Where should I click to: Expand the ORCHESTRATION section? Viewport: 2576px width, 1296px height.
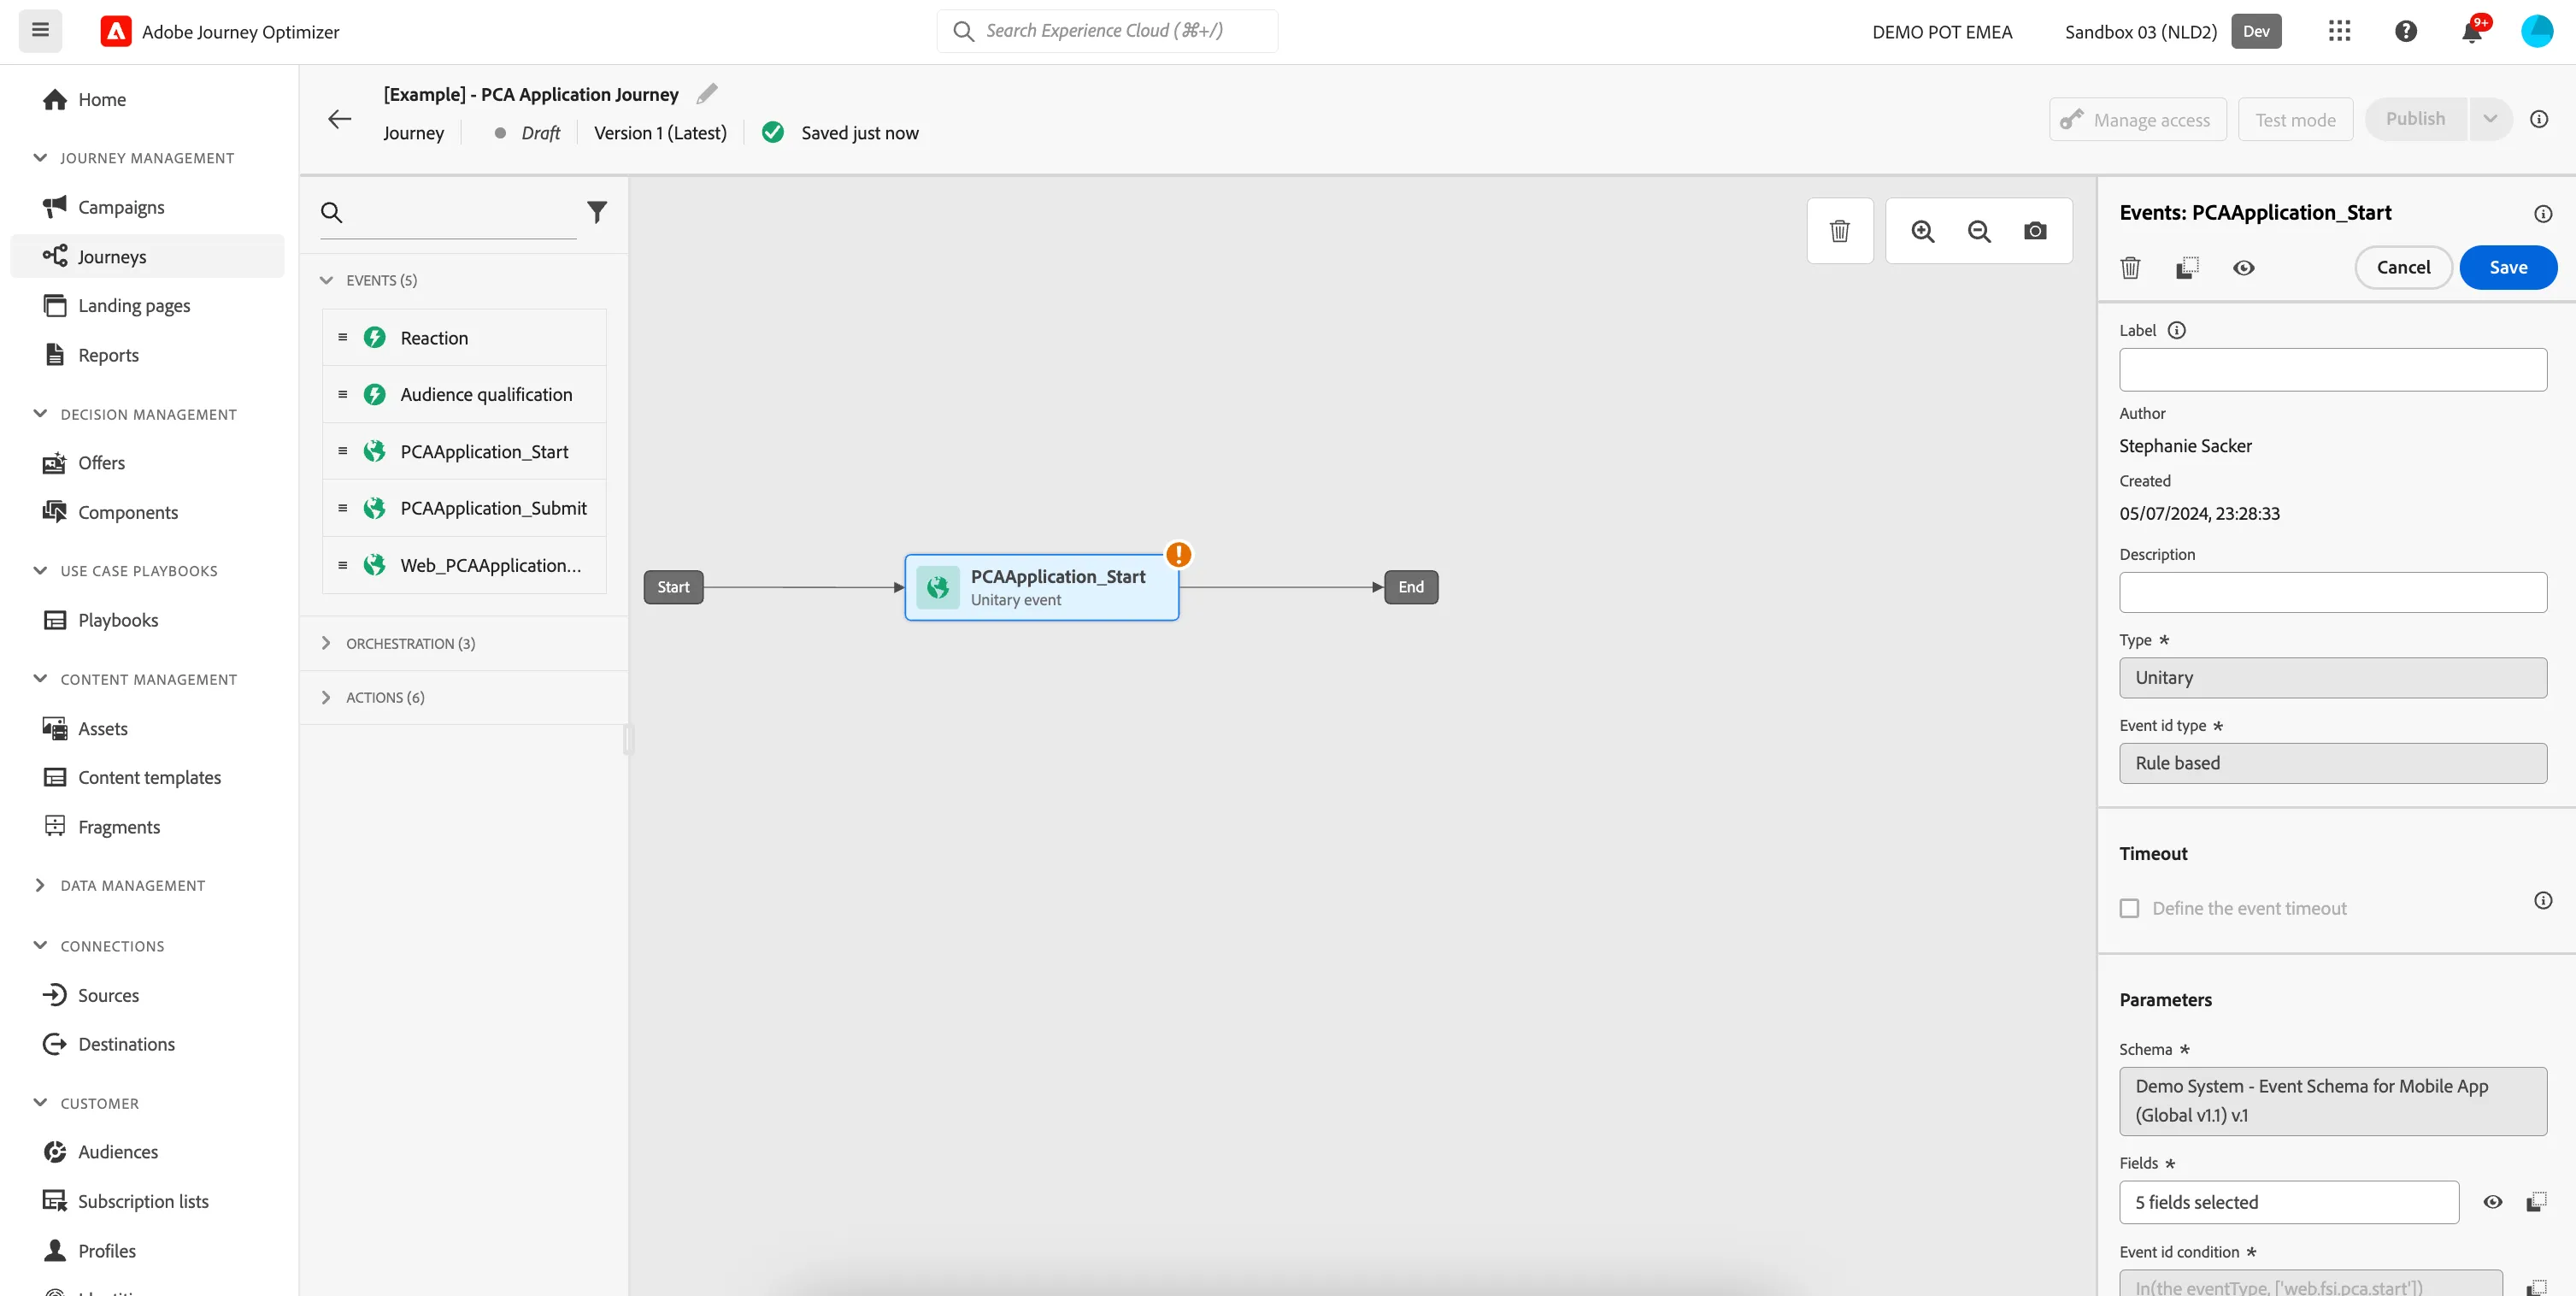point(327,643)
